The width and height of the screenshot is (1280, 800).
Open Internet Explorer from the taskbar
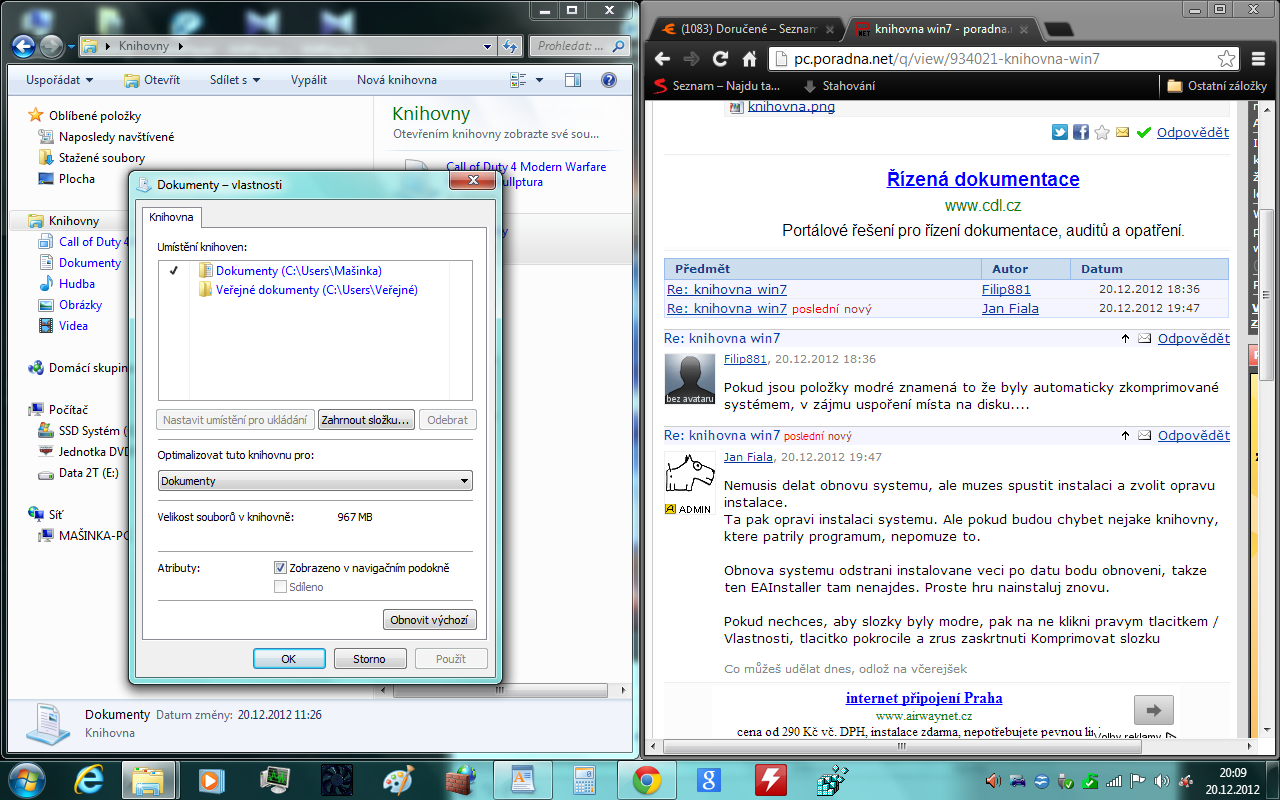click(x=88, y=779)
